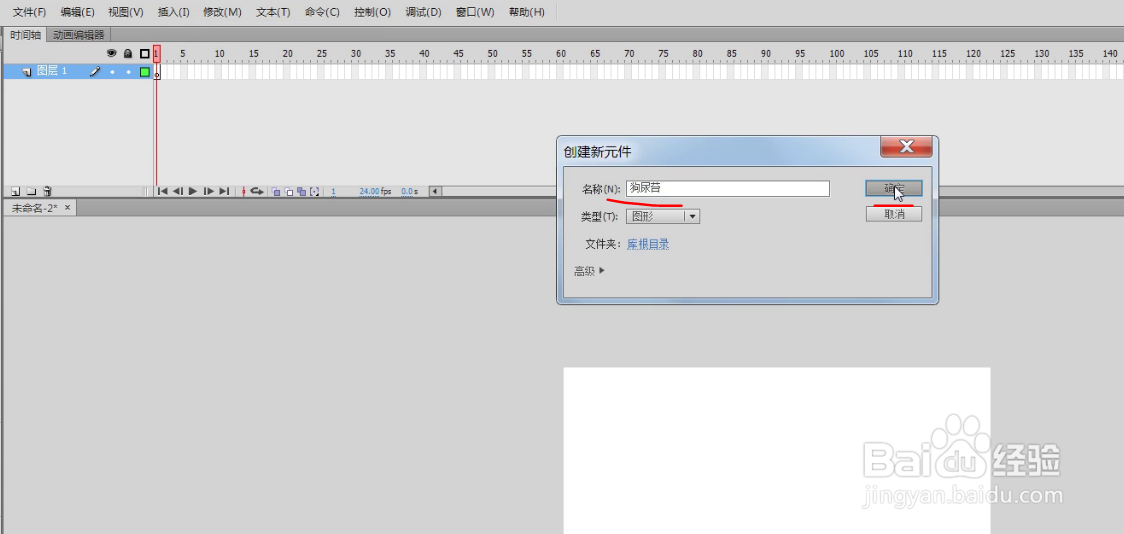Open the 命令(C) menu
1124x534 pixels.
tap(322, 12)
